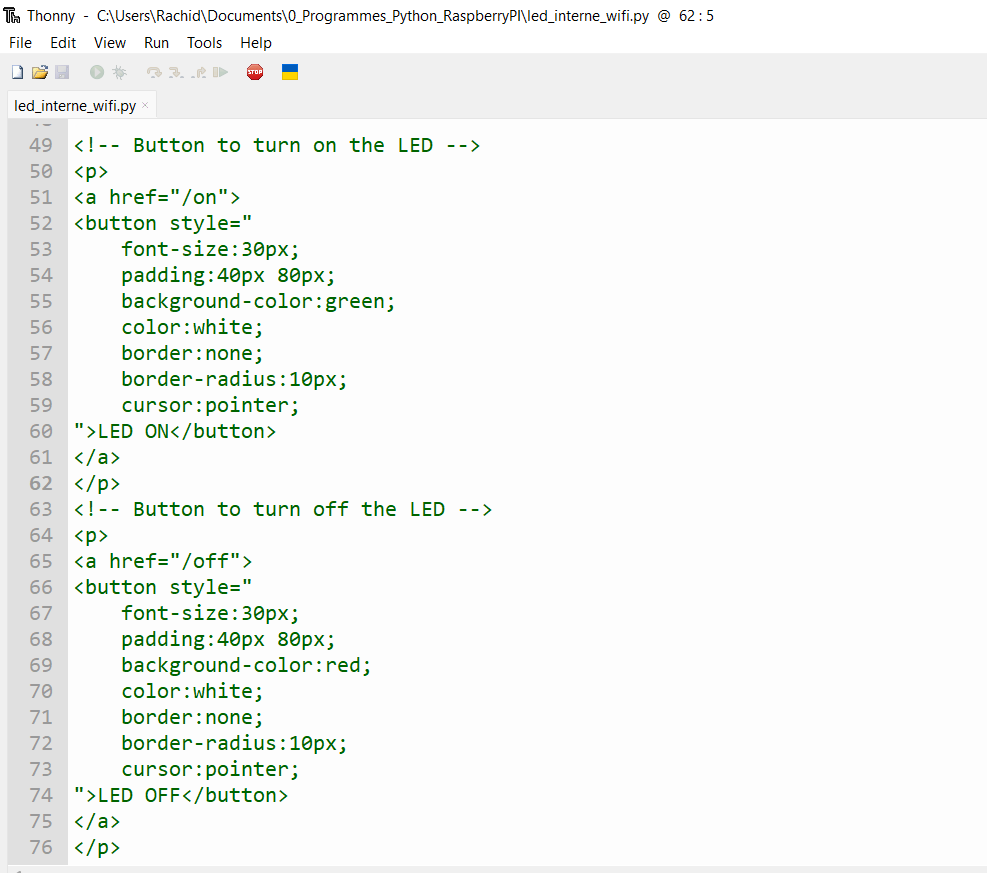Stop the backend with red STOP icon
Image resolution: width=987 pixels, height=873 pixels.
click(255, 72)
